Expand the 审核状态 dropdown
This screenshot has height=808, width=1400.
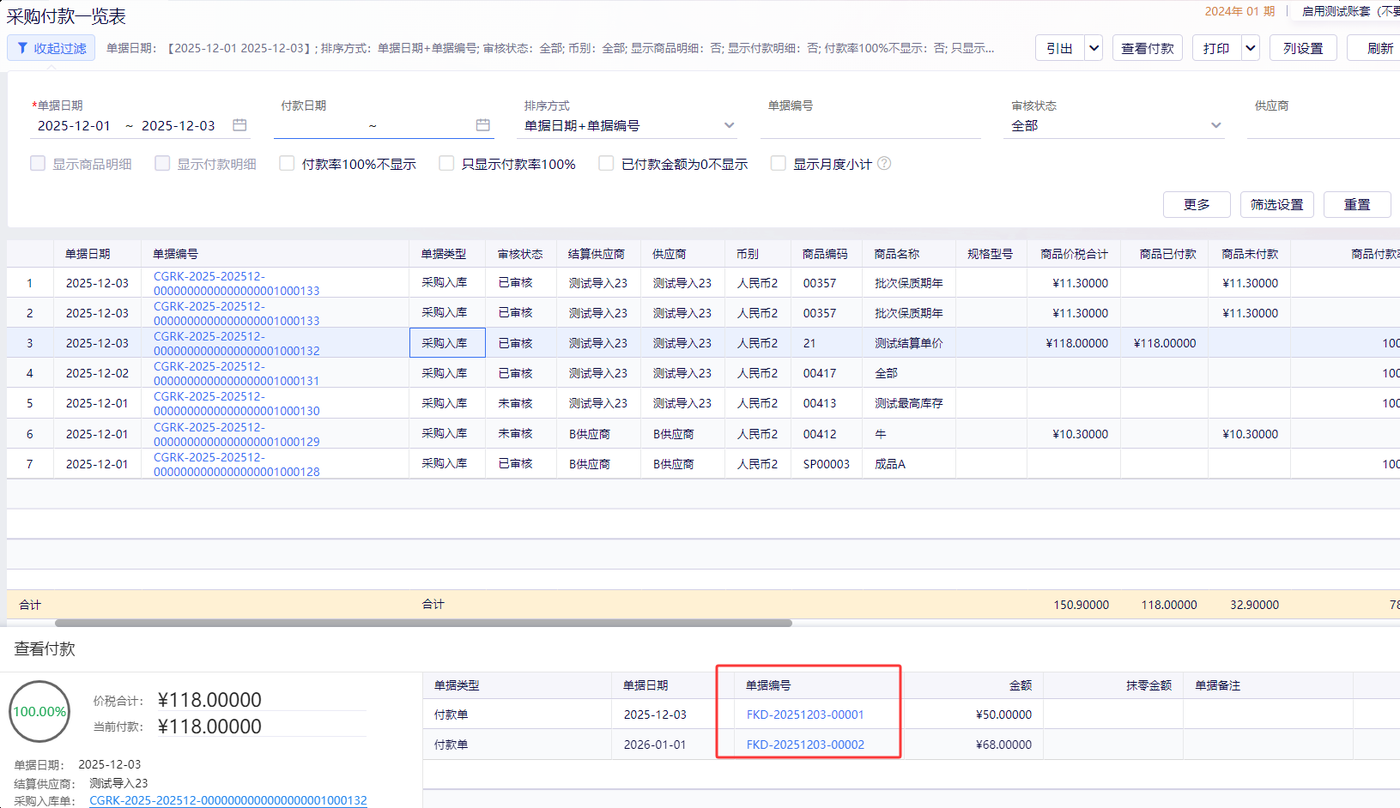(1216, 126)
